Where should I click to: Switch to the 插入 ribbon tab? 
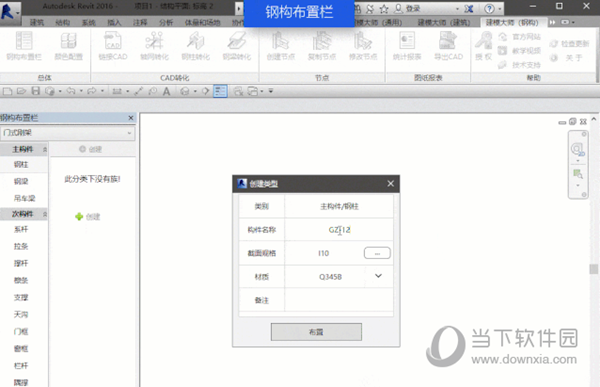coord(114,23)
